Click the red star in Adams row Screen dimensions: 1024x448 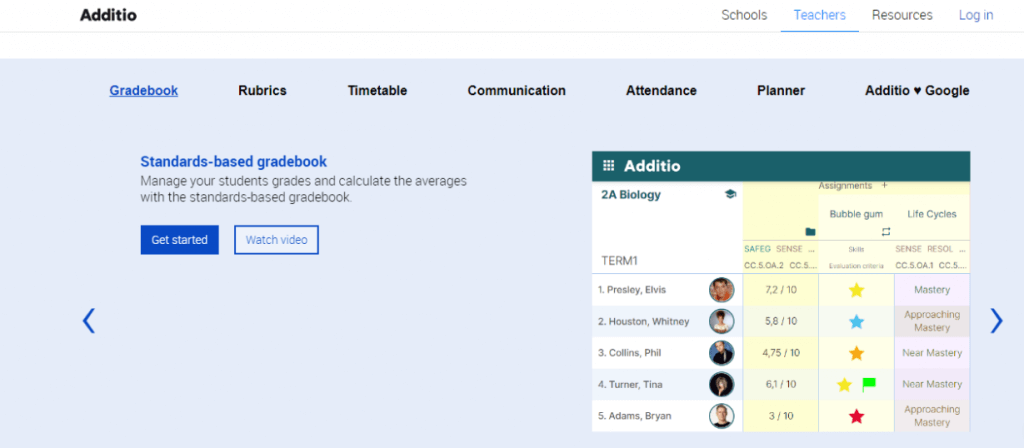856,416
